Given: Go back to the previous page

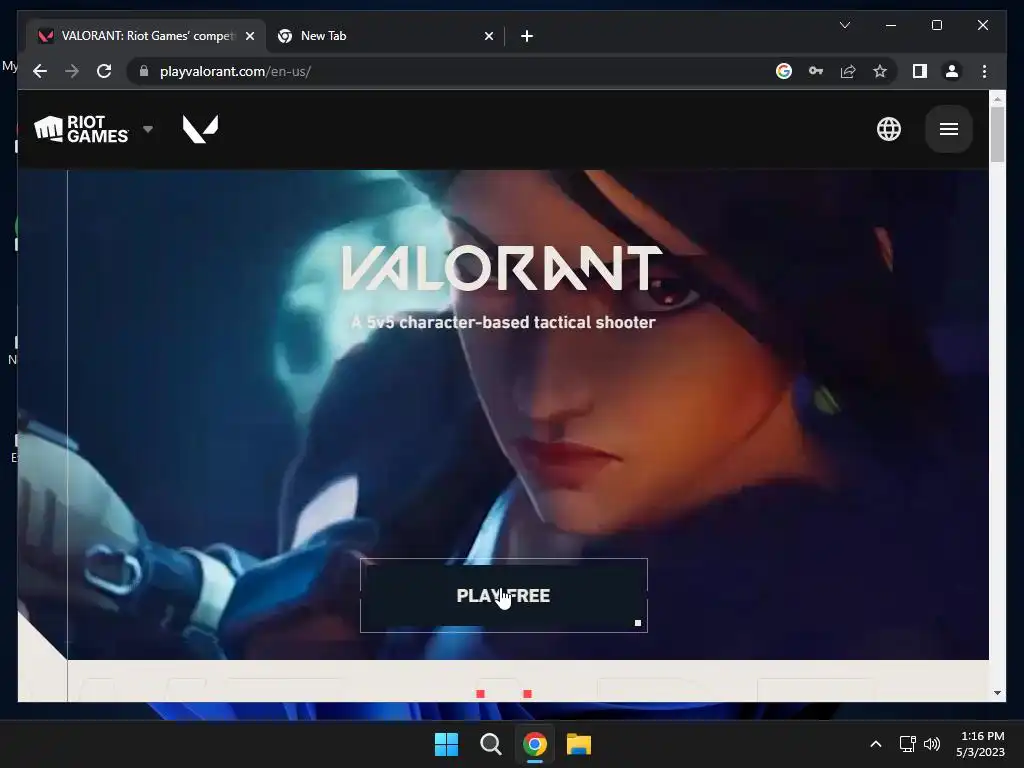Looking at the screenshot, I should point(40,71).
